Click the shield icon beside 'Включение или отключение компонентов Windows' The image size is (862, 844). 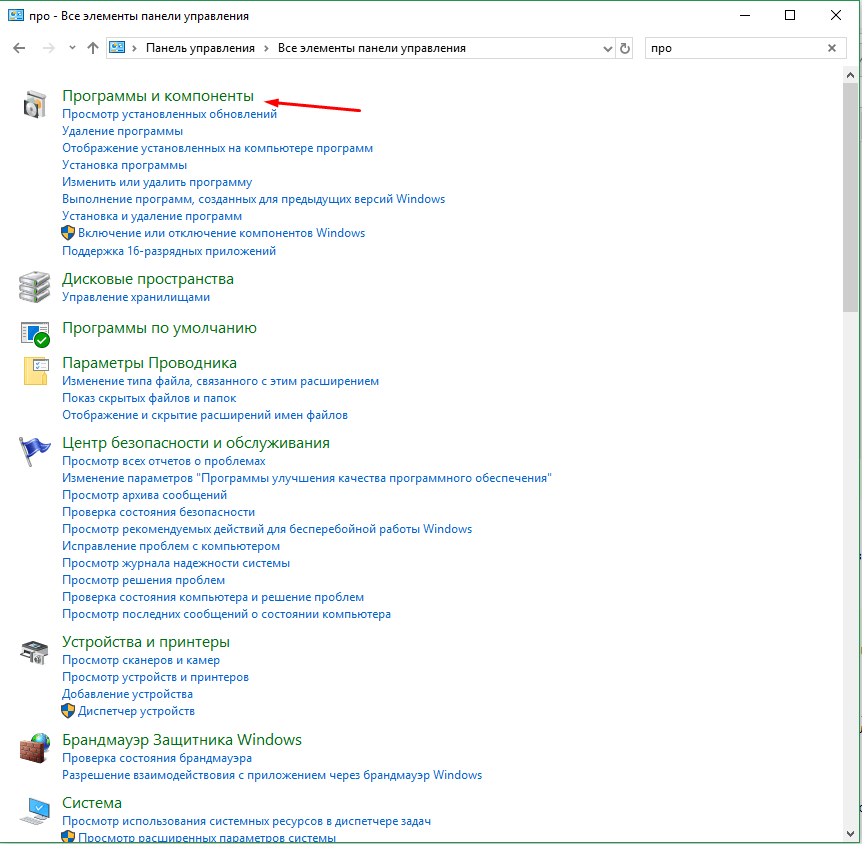[x=68, y=233]
